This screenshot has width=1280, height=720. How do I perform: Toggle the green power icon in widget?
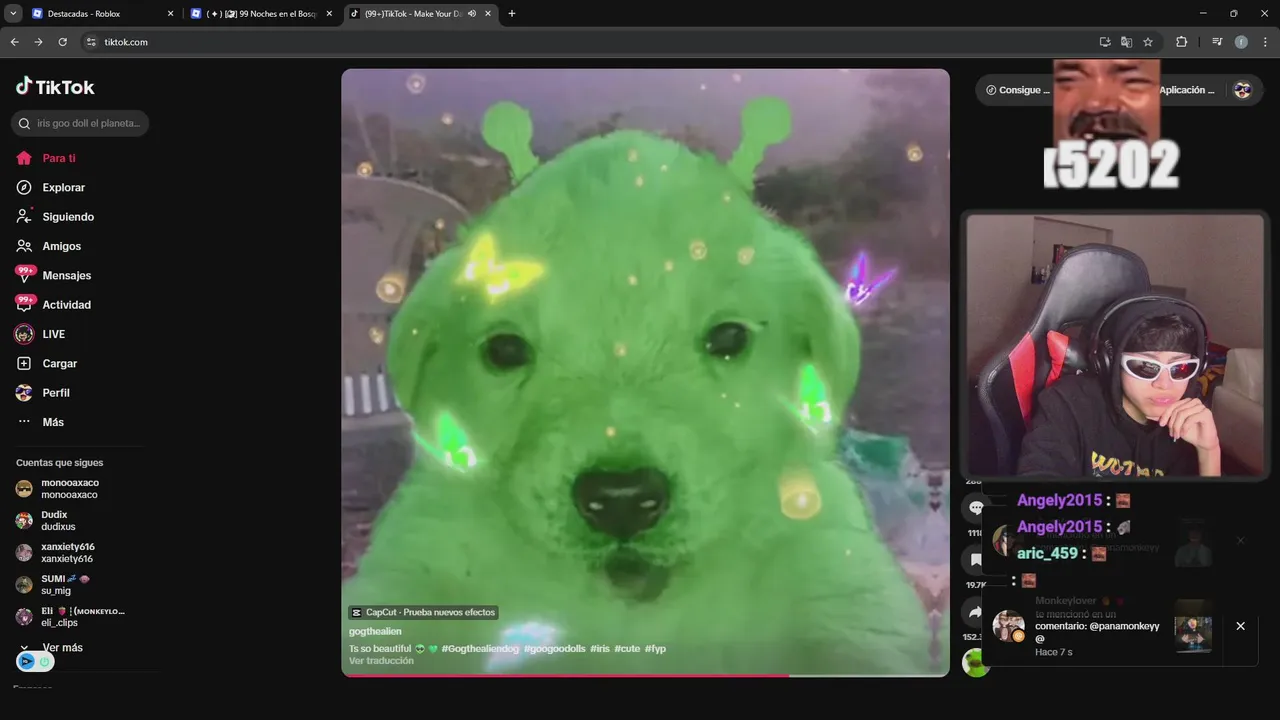(44, 662)
